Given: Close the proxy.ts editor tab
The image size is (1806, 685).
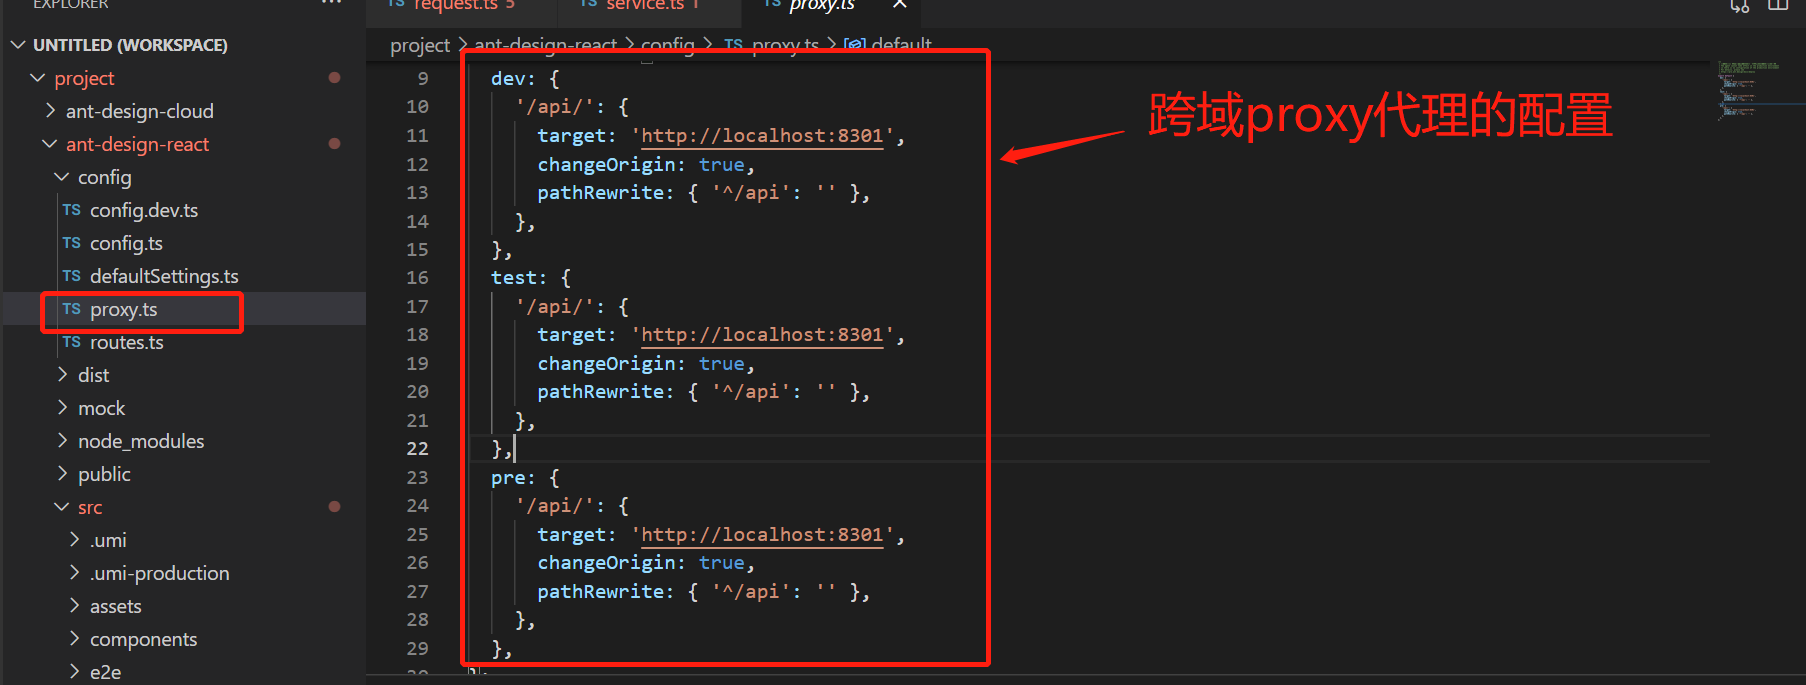Looking at the screenshot, I should click(x=900, y=5).
